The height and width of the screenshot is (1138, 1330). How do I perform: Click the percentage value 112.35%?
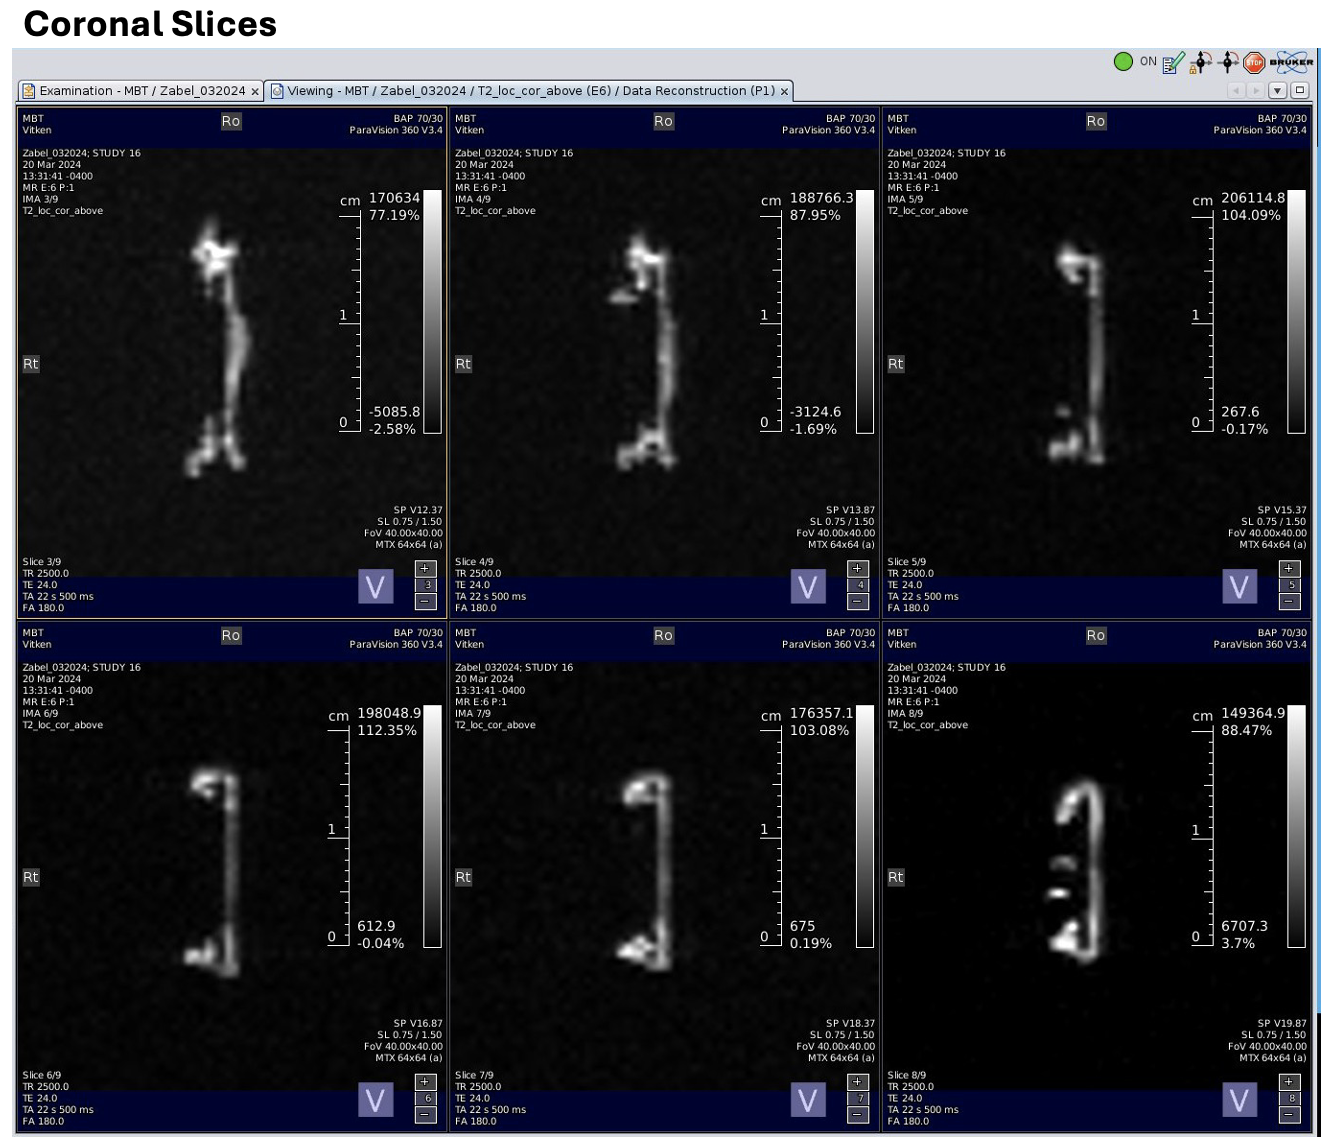tap(387, 731)
